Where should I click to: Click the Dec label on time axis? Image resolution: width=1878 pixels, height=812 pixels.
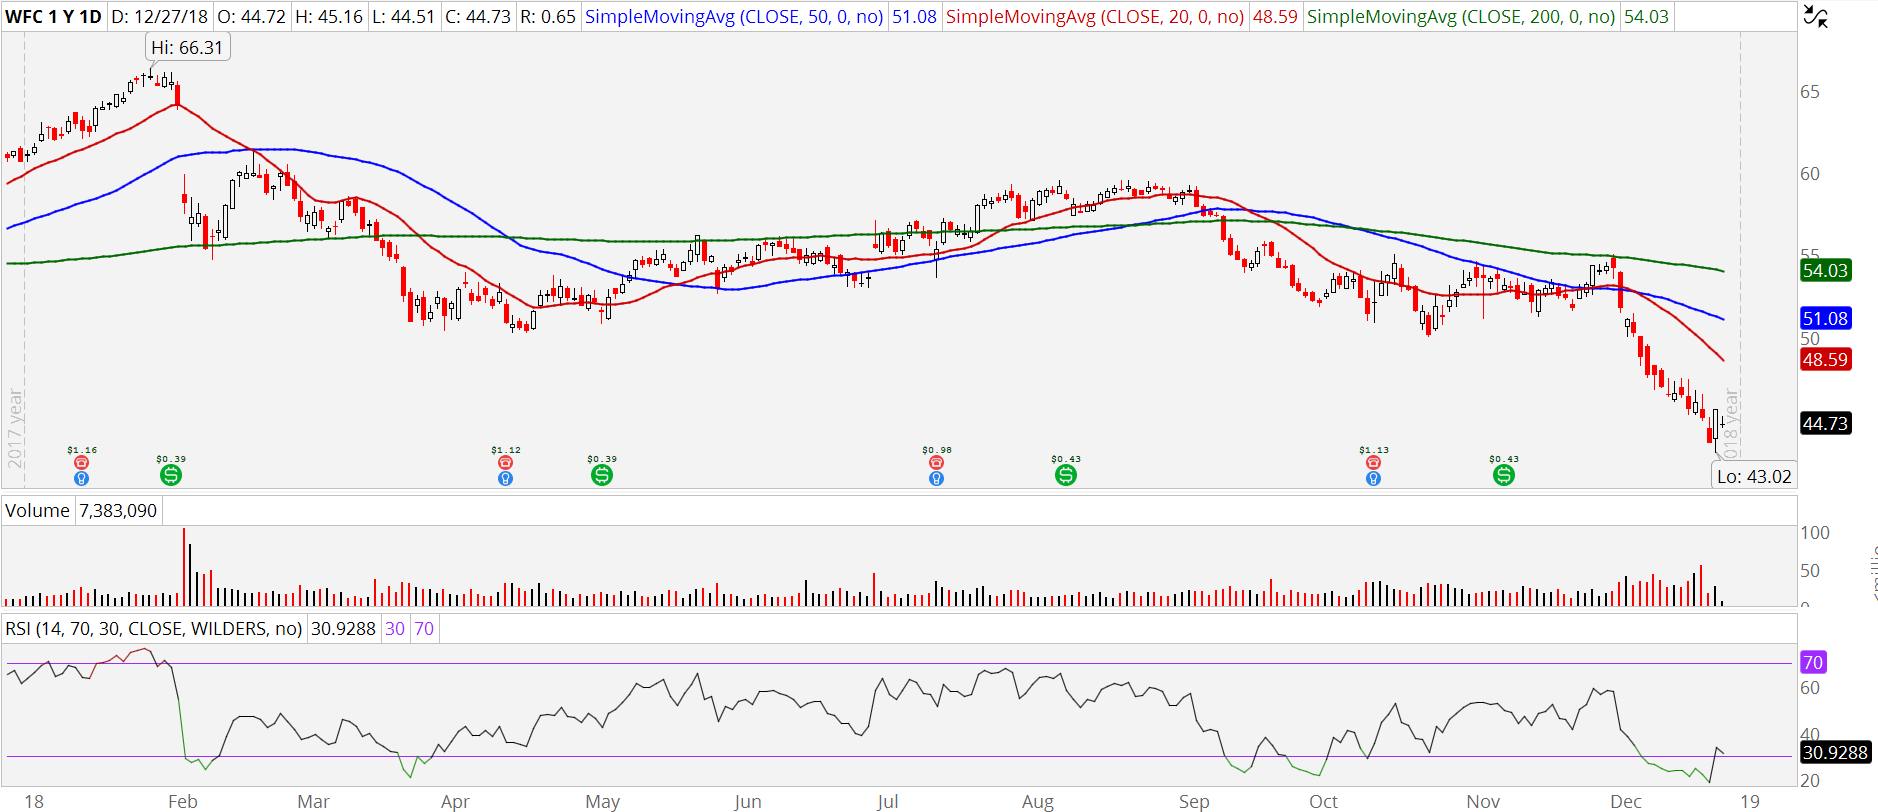(1626, 802)
